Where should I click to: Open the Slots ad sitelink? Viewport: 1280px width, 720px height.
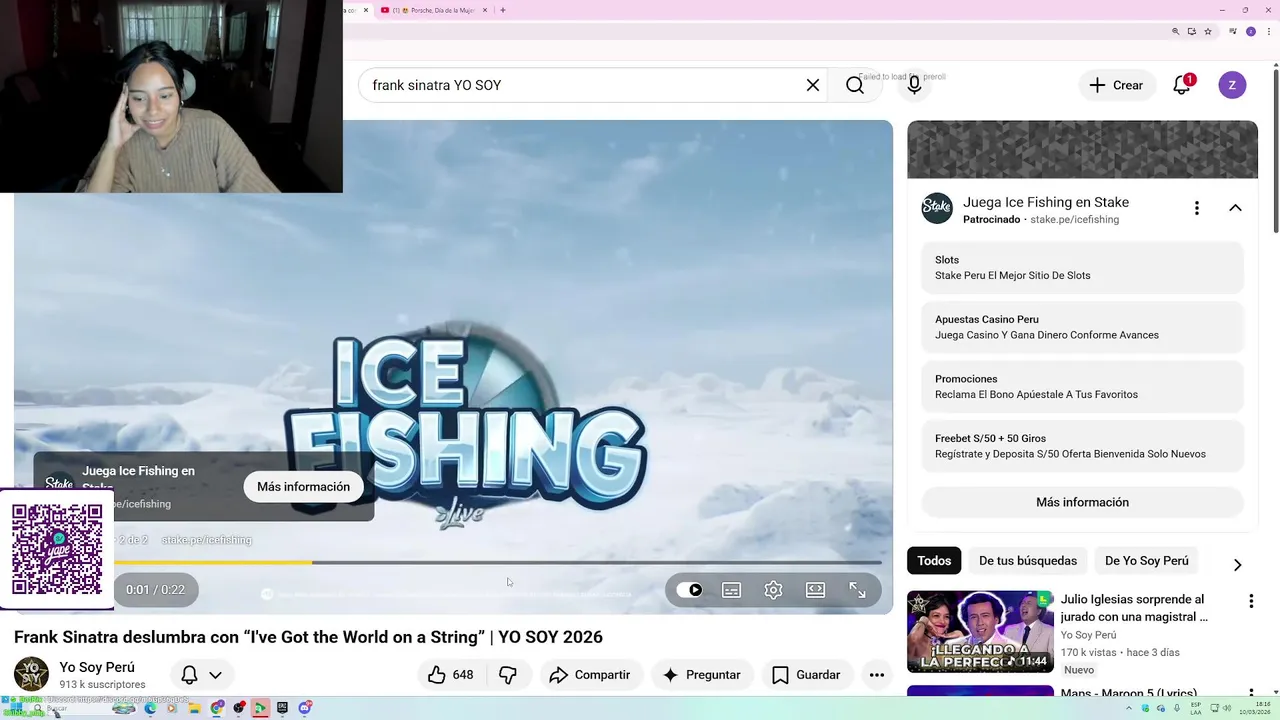coord(1082,267)
